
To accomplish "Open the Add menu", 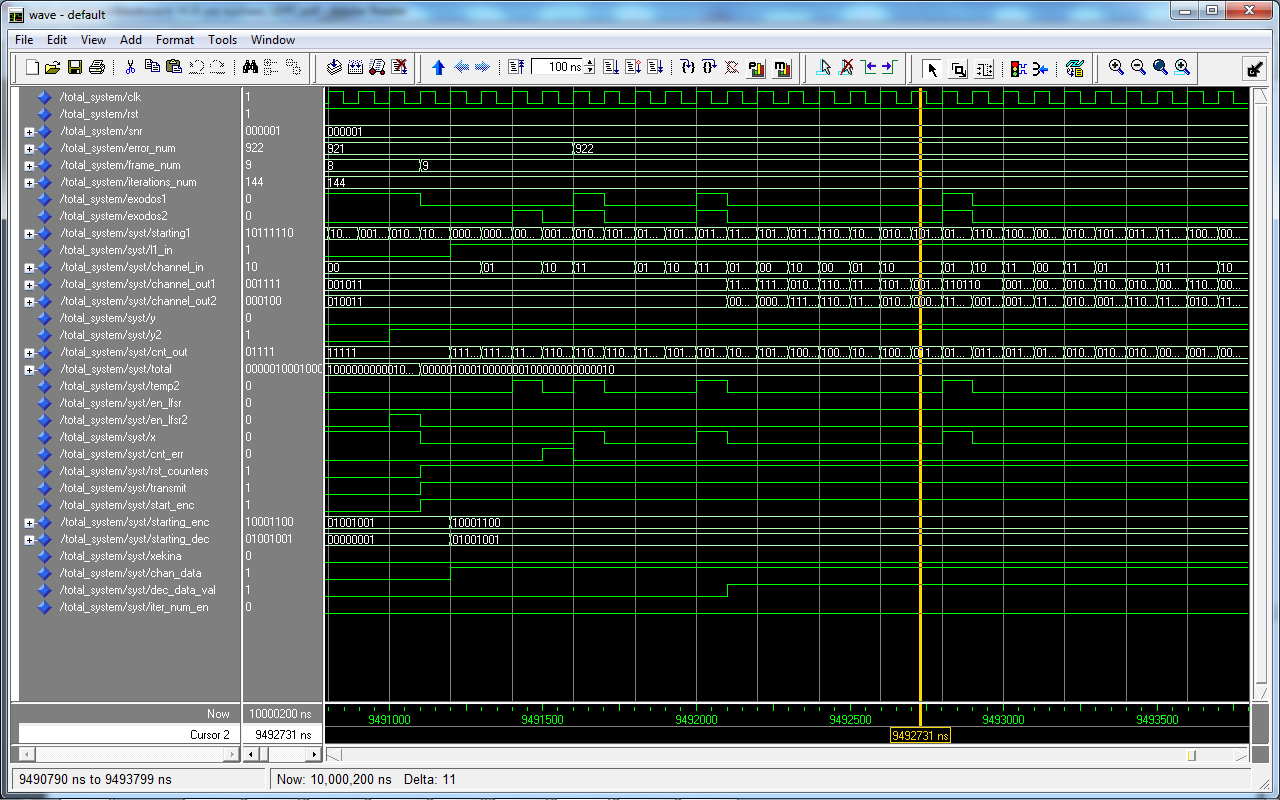I will tap(131, 40).
